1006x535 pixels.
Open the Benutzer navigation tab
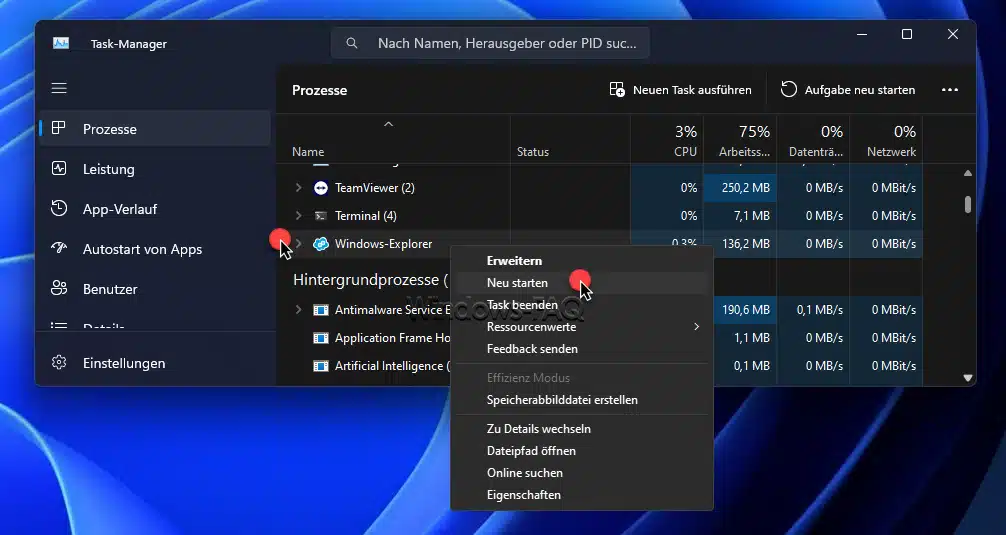tap(155, 289)
